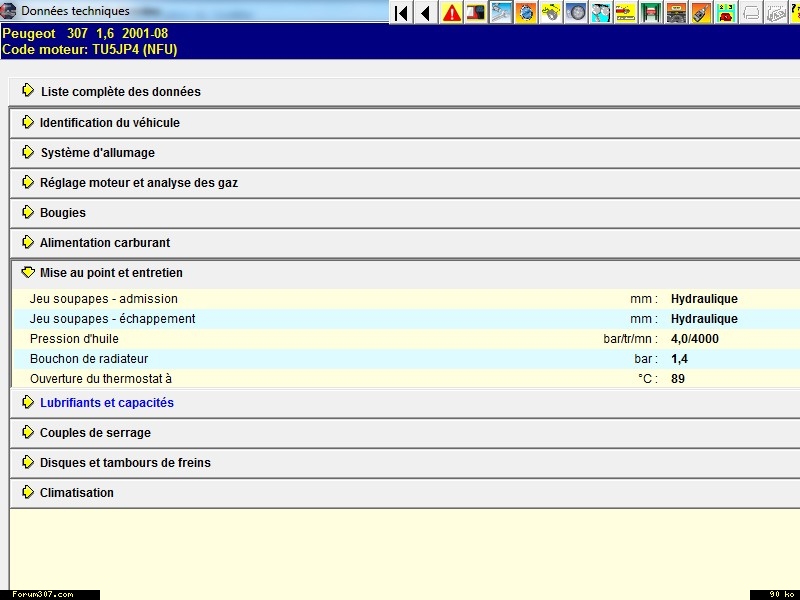
Task: Select the wrench technical data icon
Action: (x=501, y=12)
